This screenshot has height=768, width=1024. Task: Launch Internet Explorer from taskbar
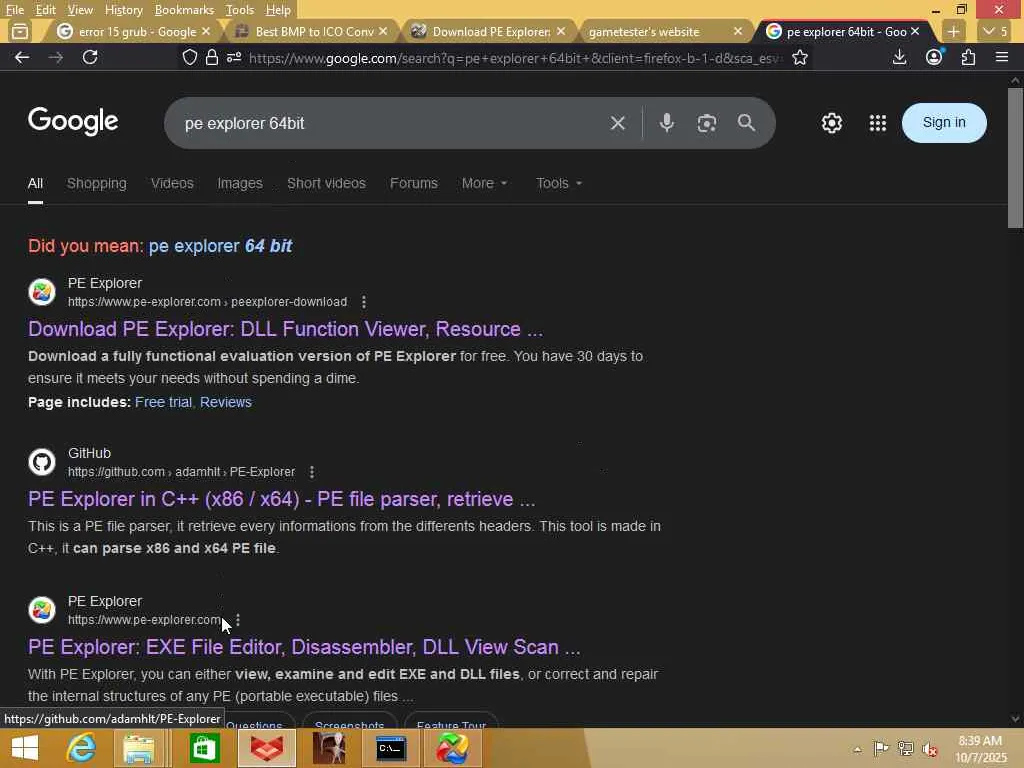point(82,748)
